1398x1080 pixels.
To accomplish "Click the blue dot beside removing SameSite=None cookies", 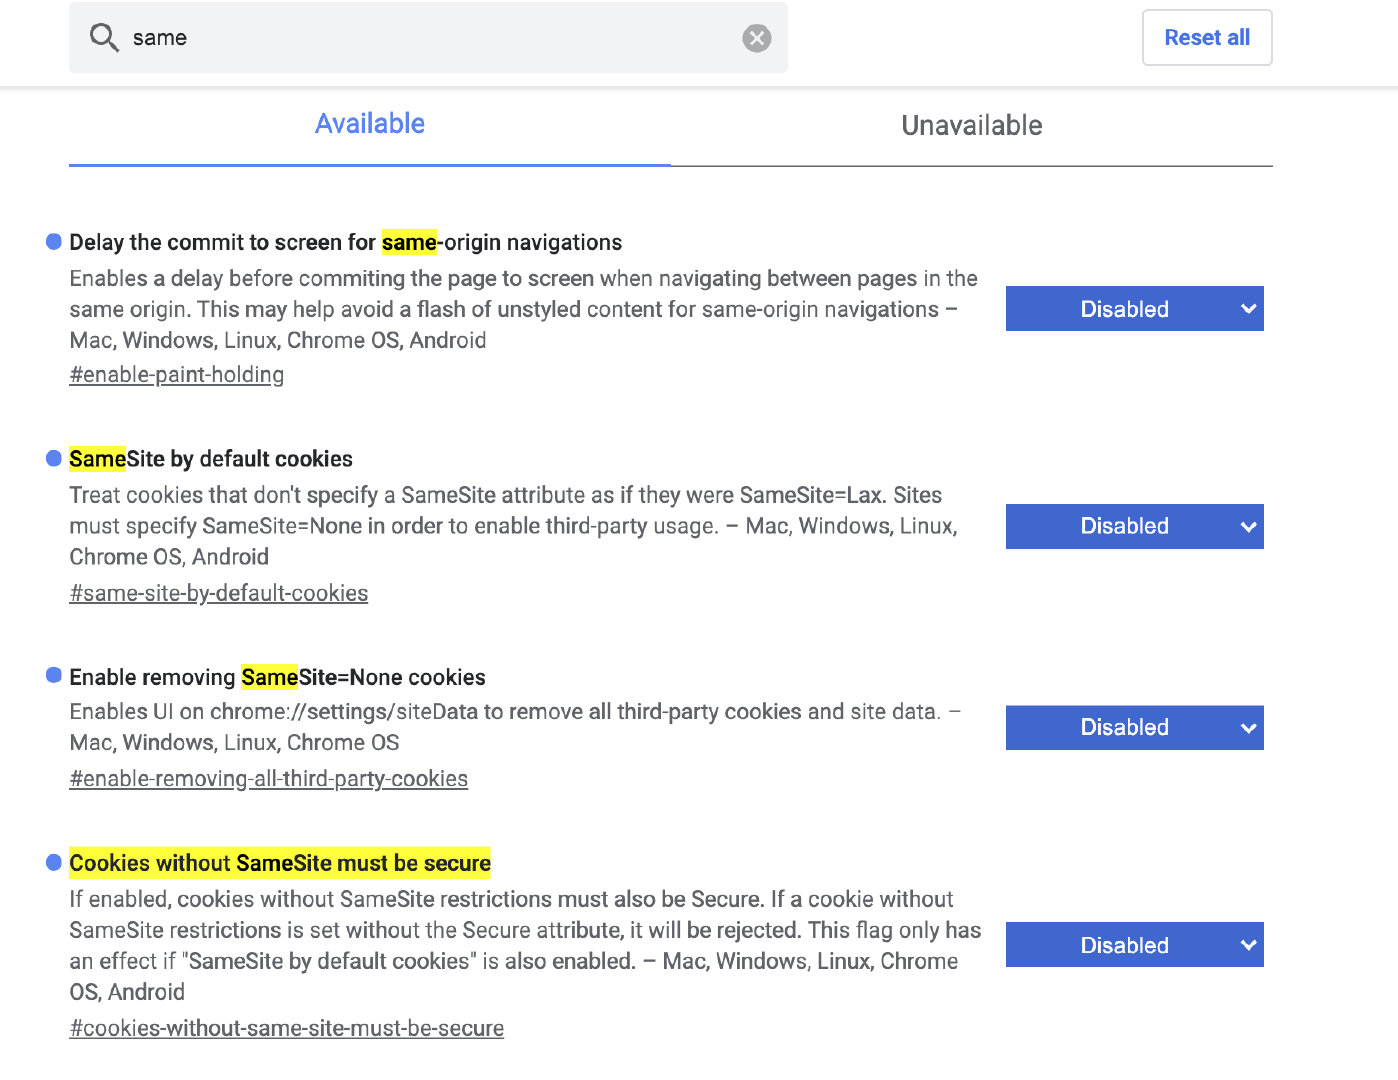I will click(x=54, y=674).
